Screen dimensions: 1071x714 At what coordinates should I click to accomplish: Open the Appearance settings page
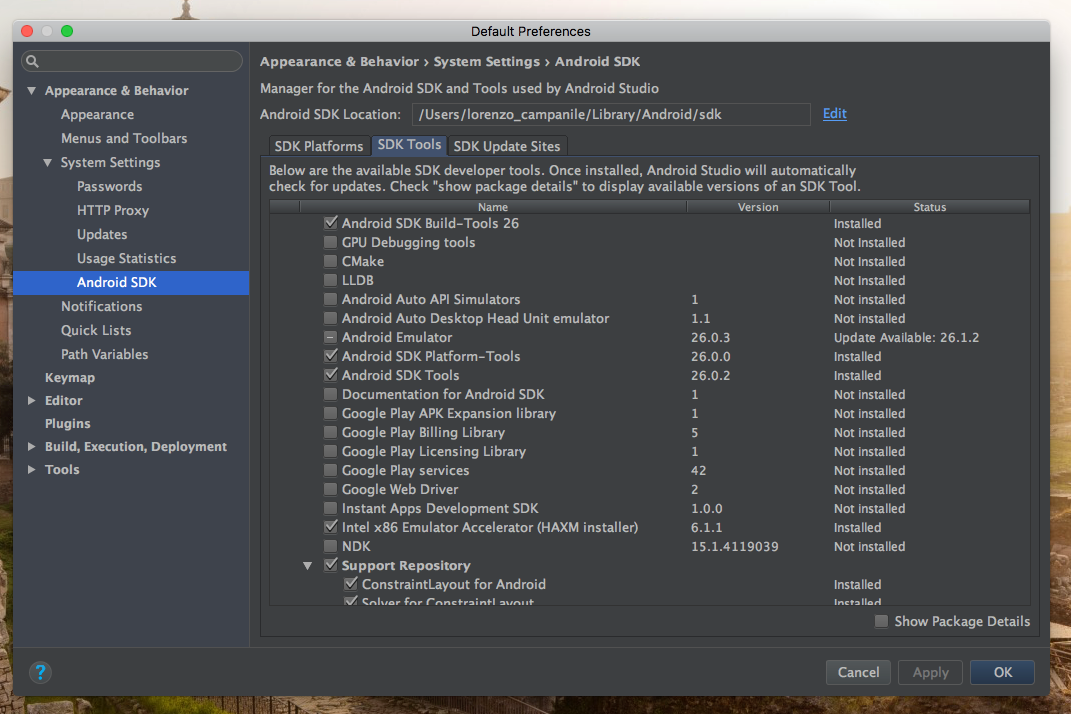tap(97, 114)
